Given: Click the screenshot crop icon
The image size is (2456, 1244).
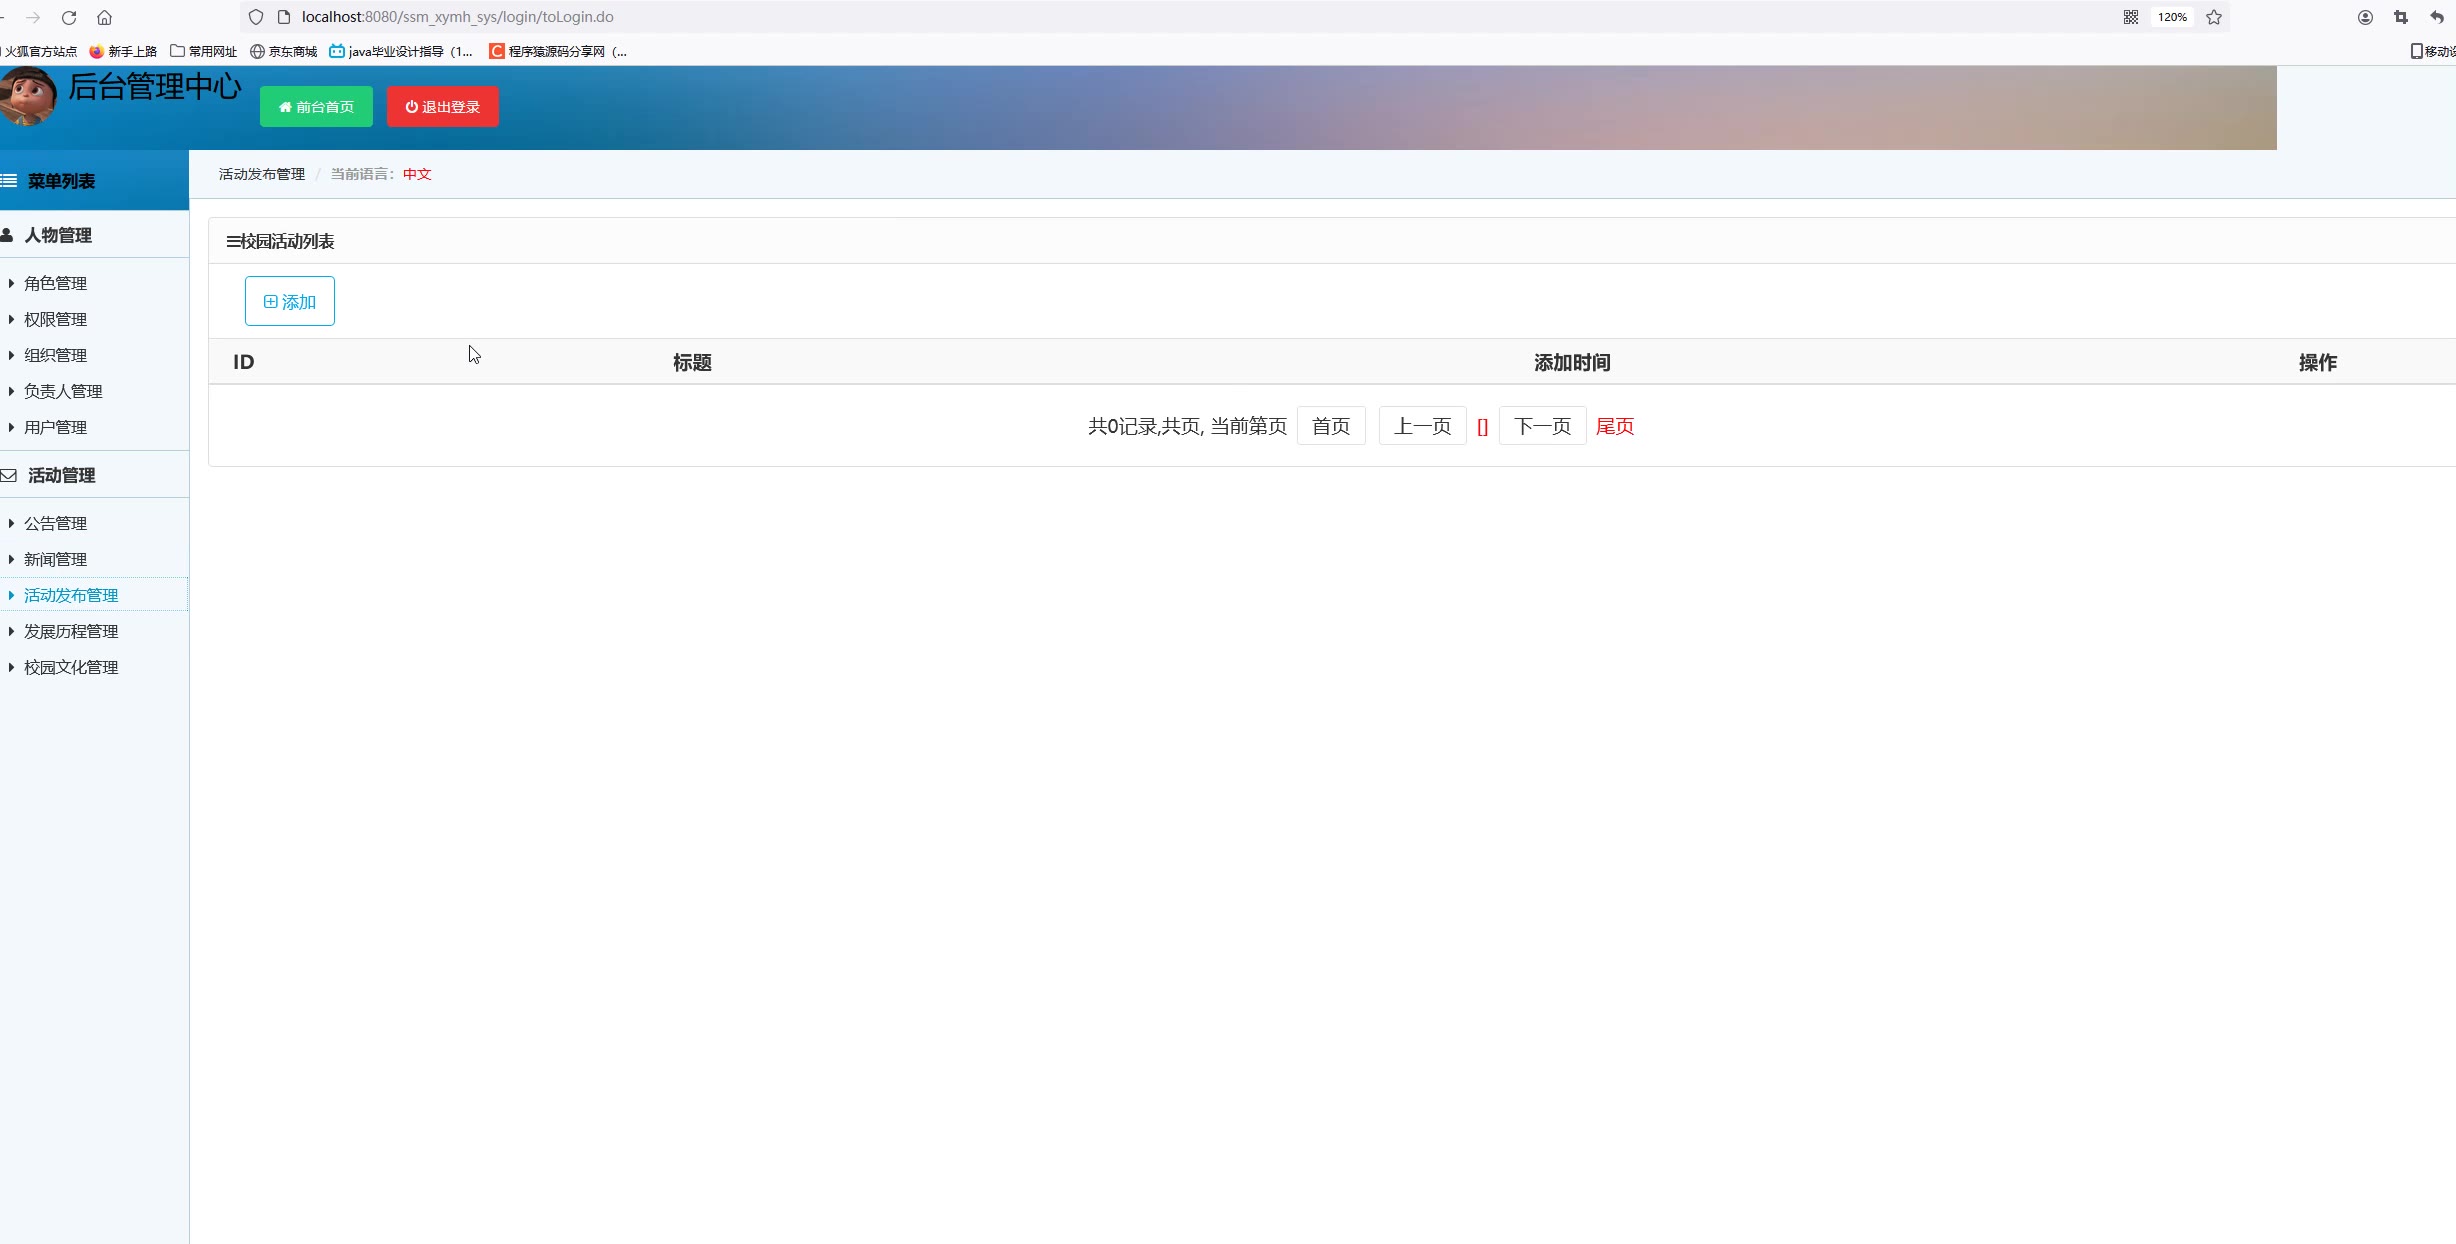Looking at the screenshot, I should pyautogui.click(x=2401, y=17).
